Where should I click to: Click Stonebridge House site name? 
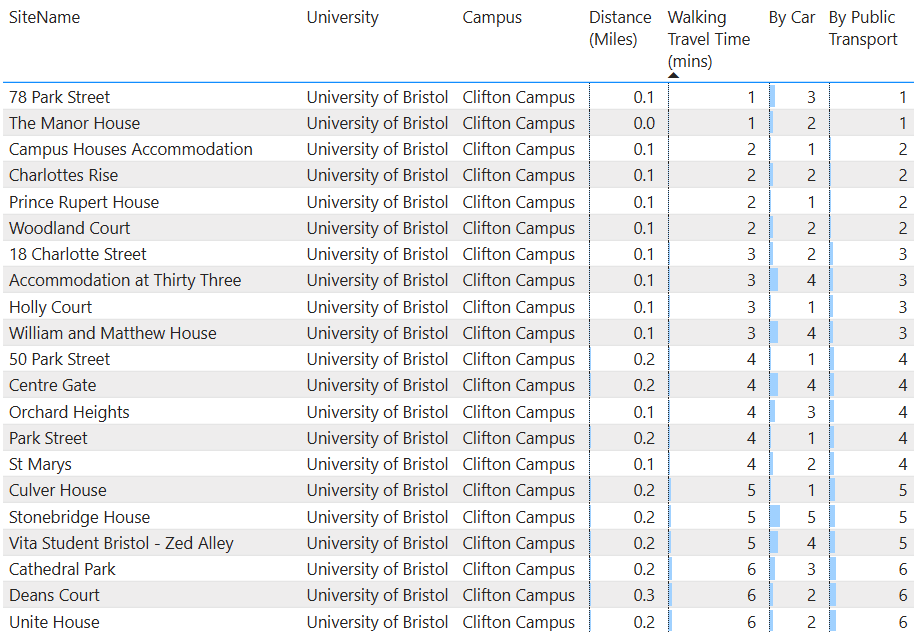(x=79, y=517)
